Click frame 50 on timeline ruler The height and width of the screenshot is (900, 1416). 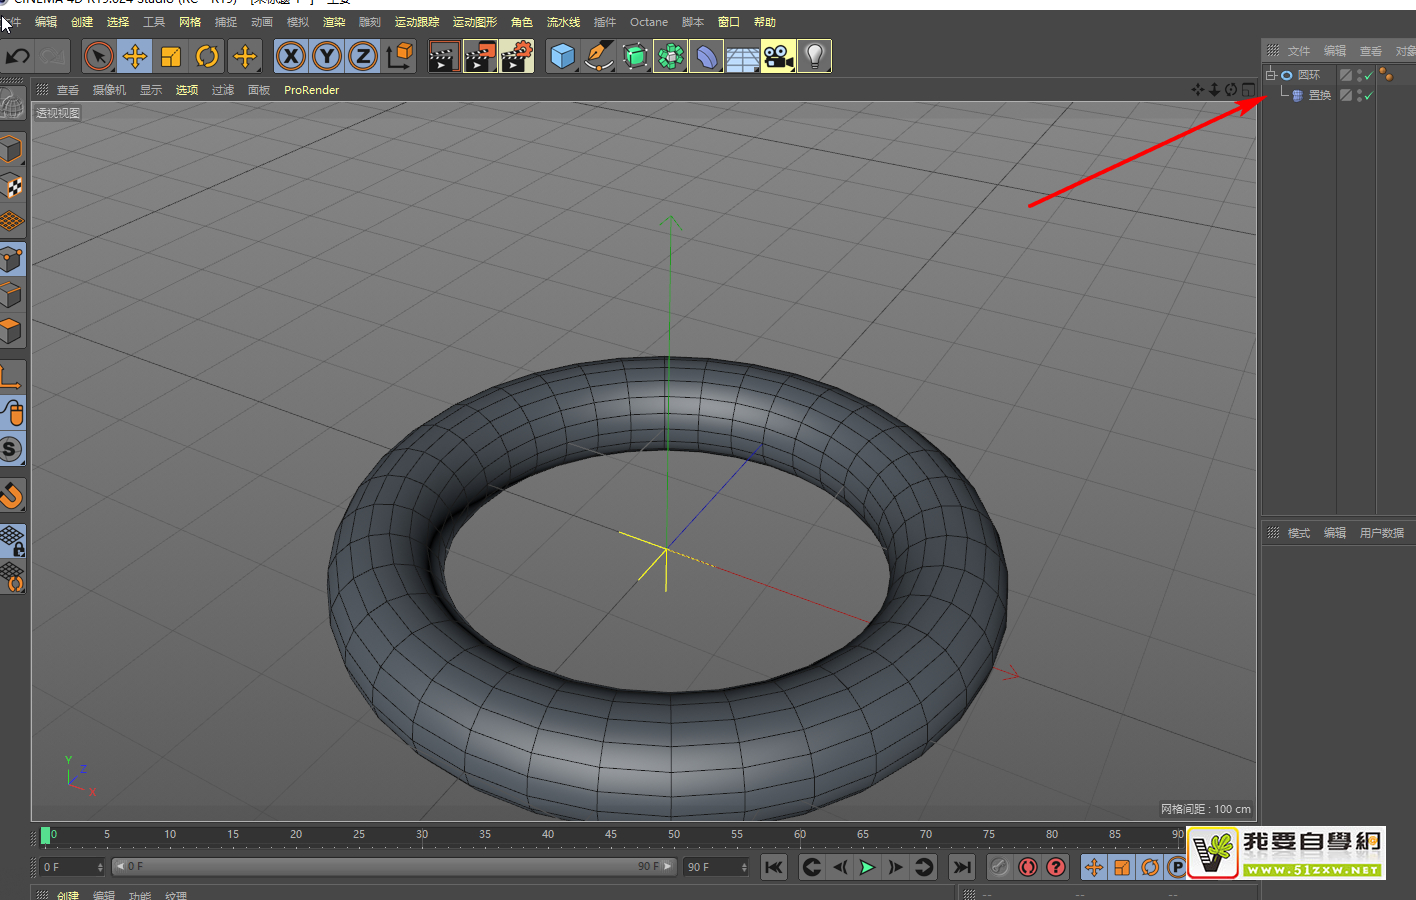click(x=674, y=834)
